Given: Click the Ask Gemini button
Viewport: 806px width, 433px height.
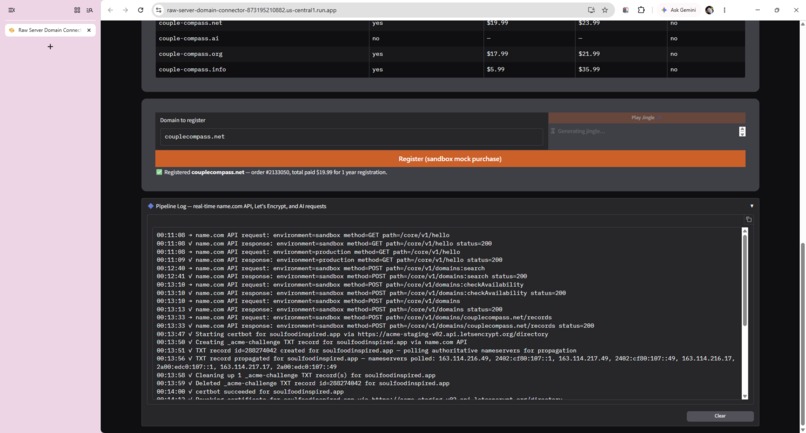Looking at the screenshot, I should coord(679,10).
